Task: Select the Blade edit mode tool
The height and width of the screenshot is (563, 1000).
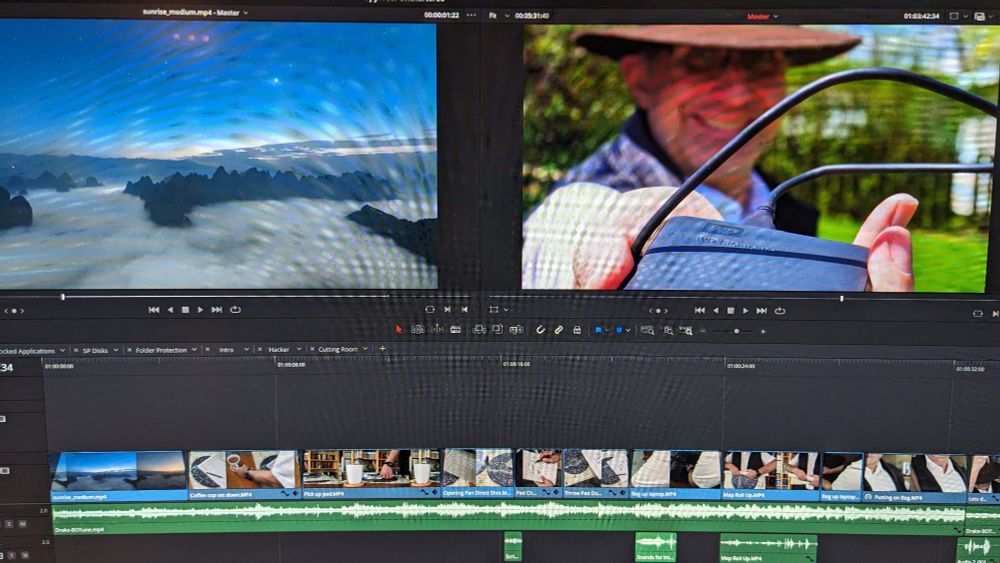Action: [455, 330]
